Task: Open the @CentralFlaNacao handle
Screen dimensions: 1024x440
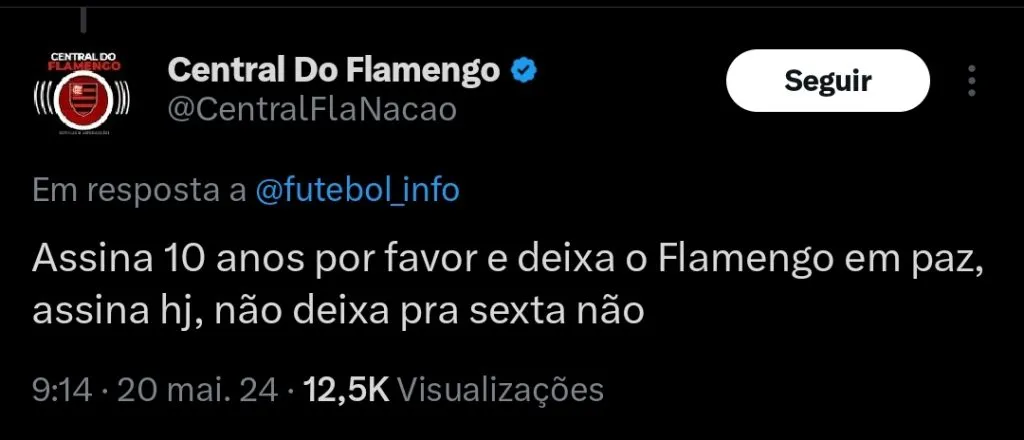Action: [312, 110]
